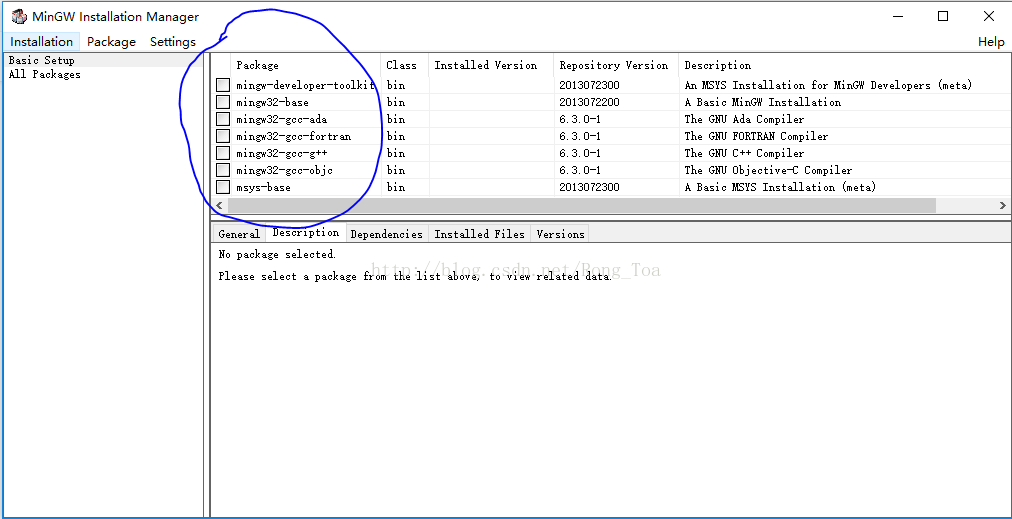The width and height of the screenshot is (1012, 519).
Task: Click the package list horizontal scrollbar thumb
Action: 581,205
